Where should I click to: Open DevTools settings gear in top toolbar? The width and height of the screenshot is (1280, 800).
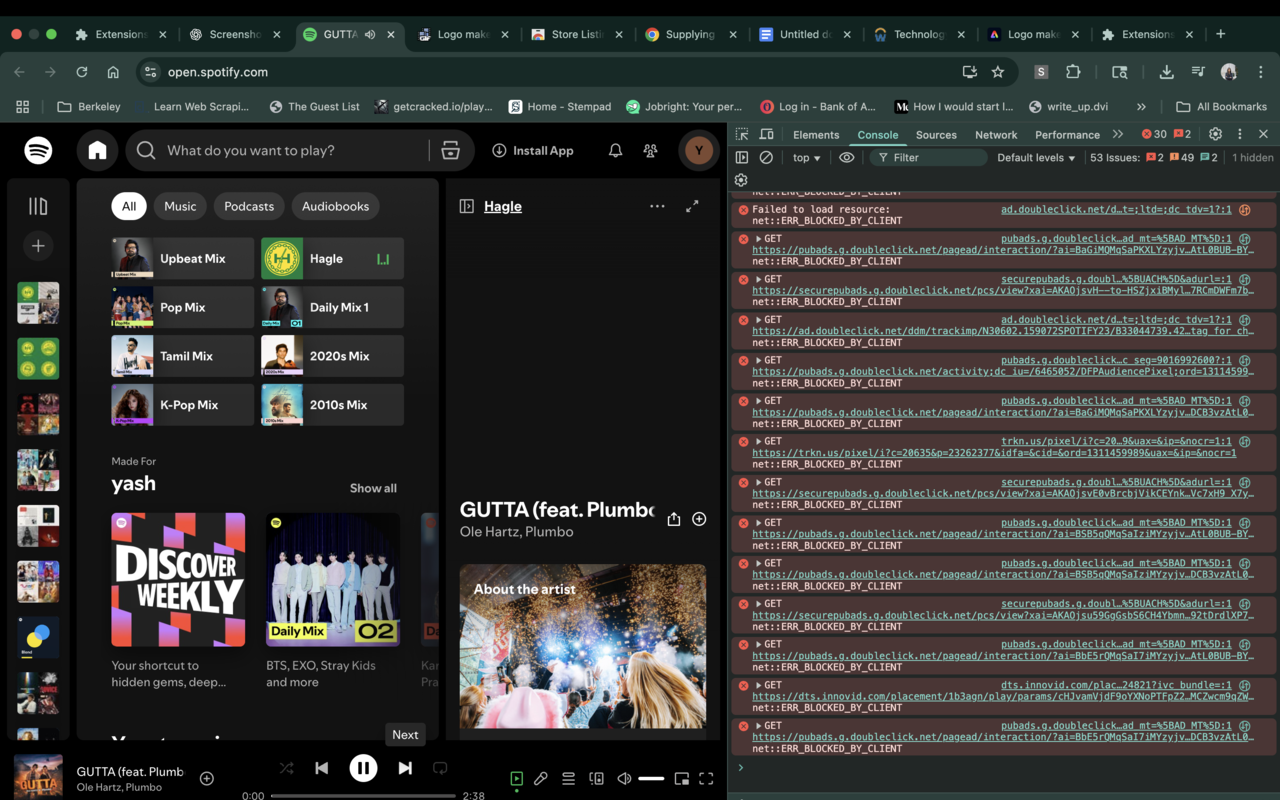(x=1215, y=134)
